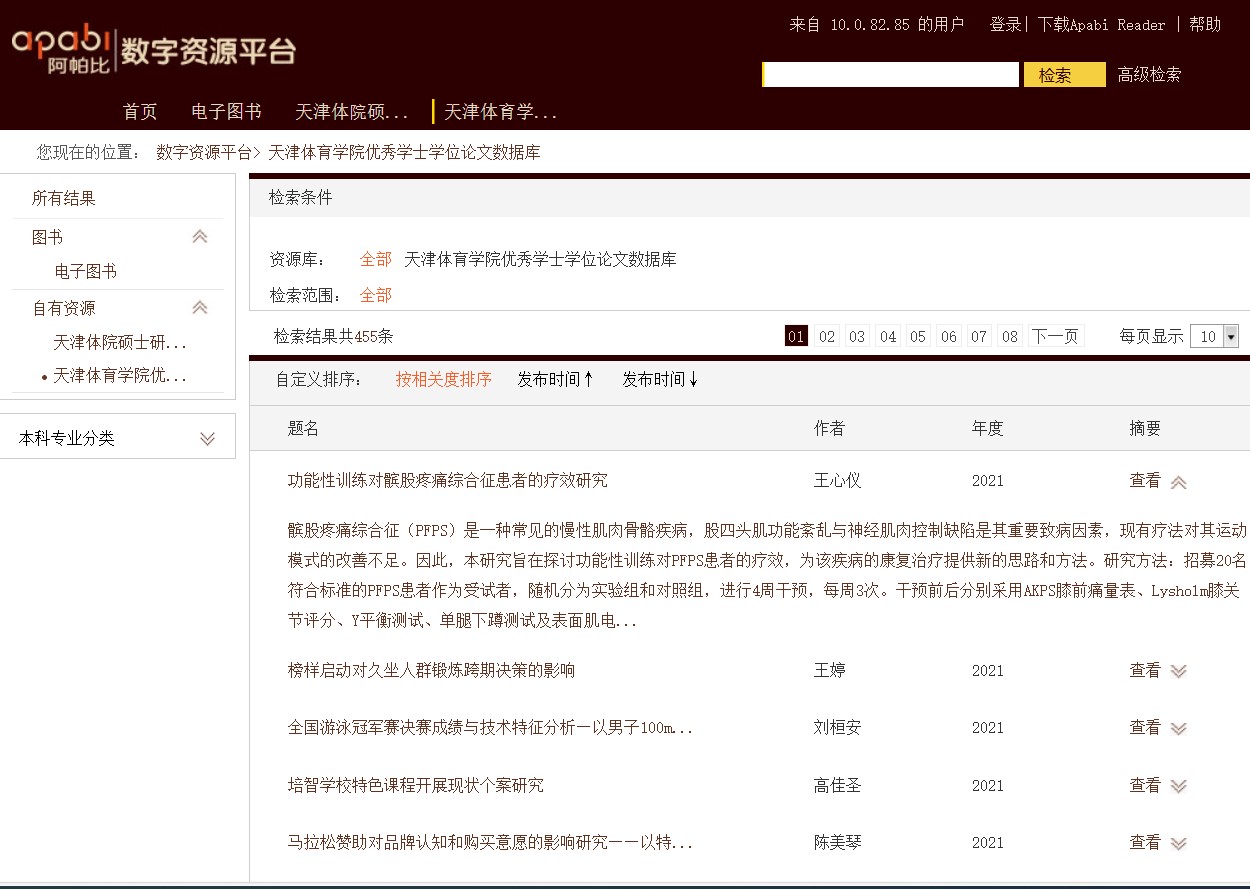Image resolution: width=1250 pixels, height=889 pixels.
Task: Collapse the 自有资源 section chevron
Action: [x=200, y=308]
